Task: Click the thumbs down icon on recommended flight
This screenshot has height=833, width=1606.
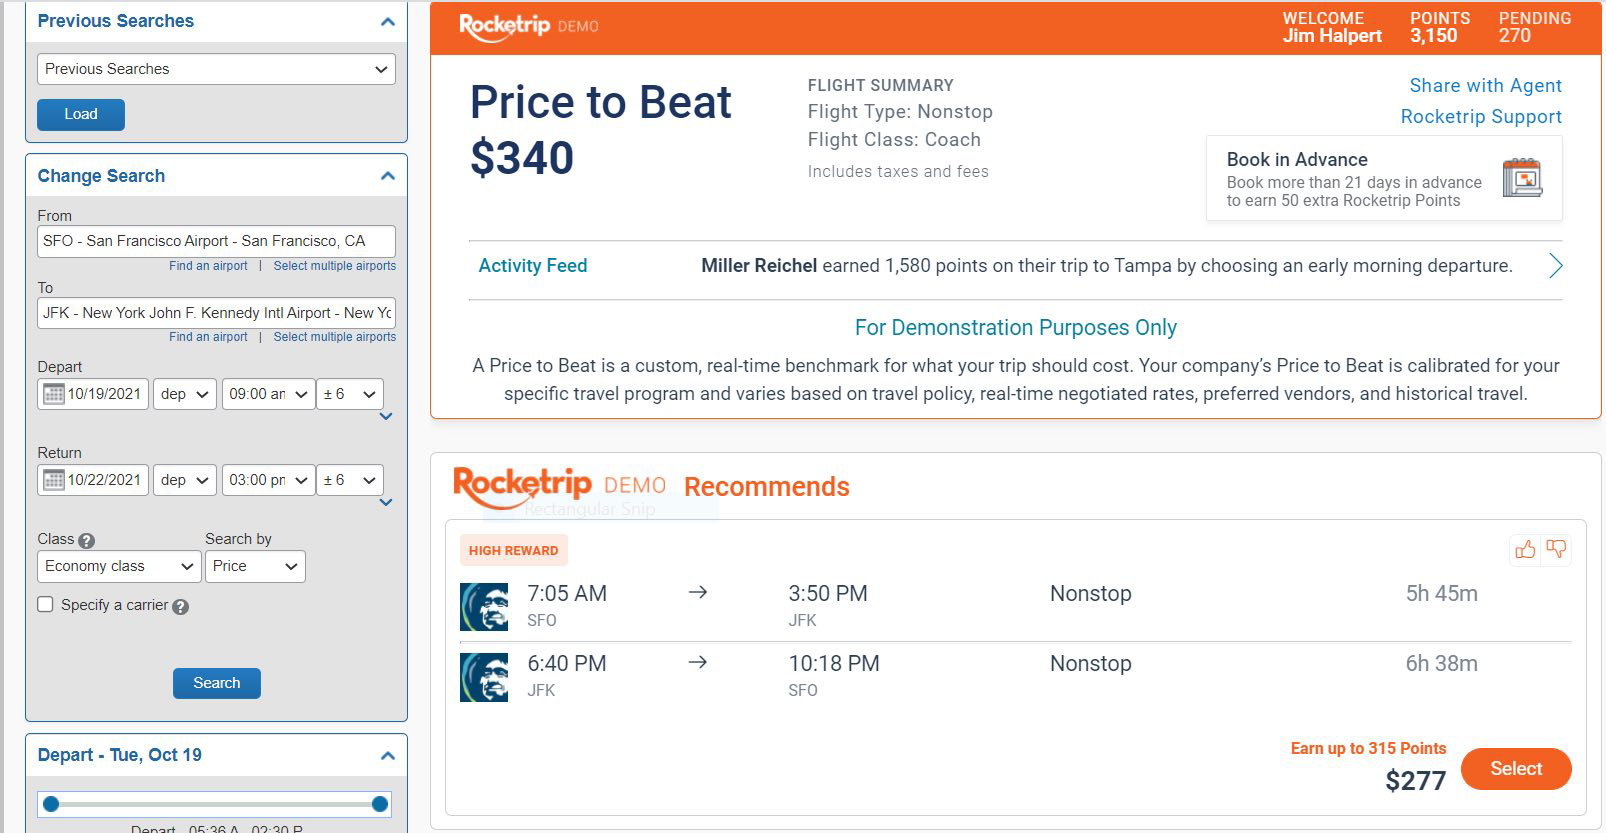Action: 1556,549
